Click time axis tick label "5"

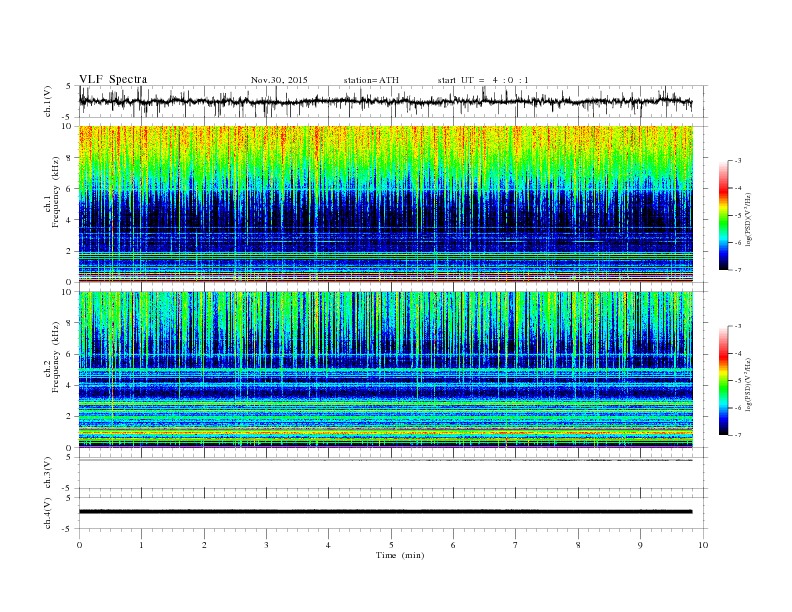[391, 545]
